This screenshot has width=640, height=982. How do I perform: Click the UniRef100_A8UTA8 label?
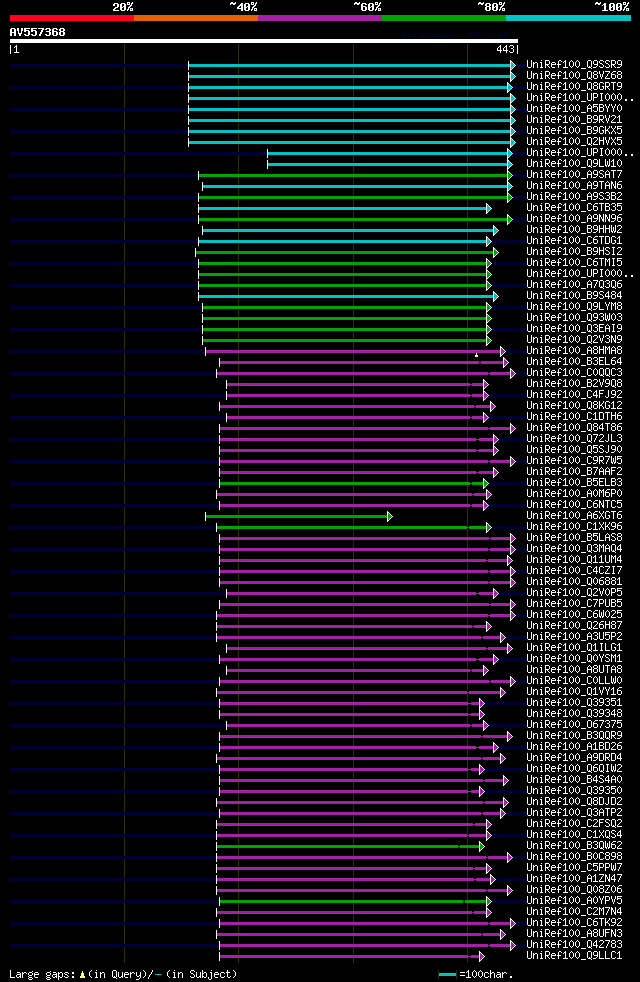tap(574, 670)
